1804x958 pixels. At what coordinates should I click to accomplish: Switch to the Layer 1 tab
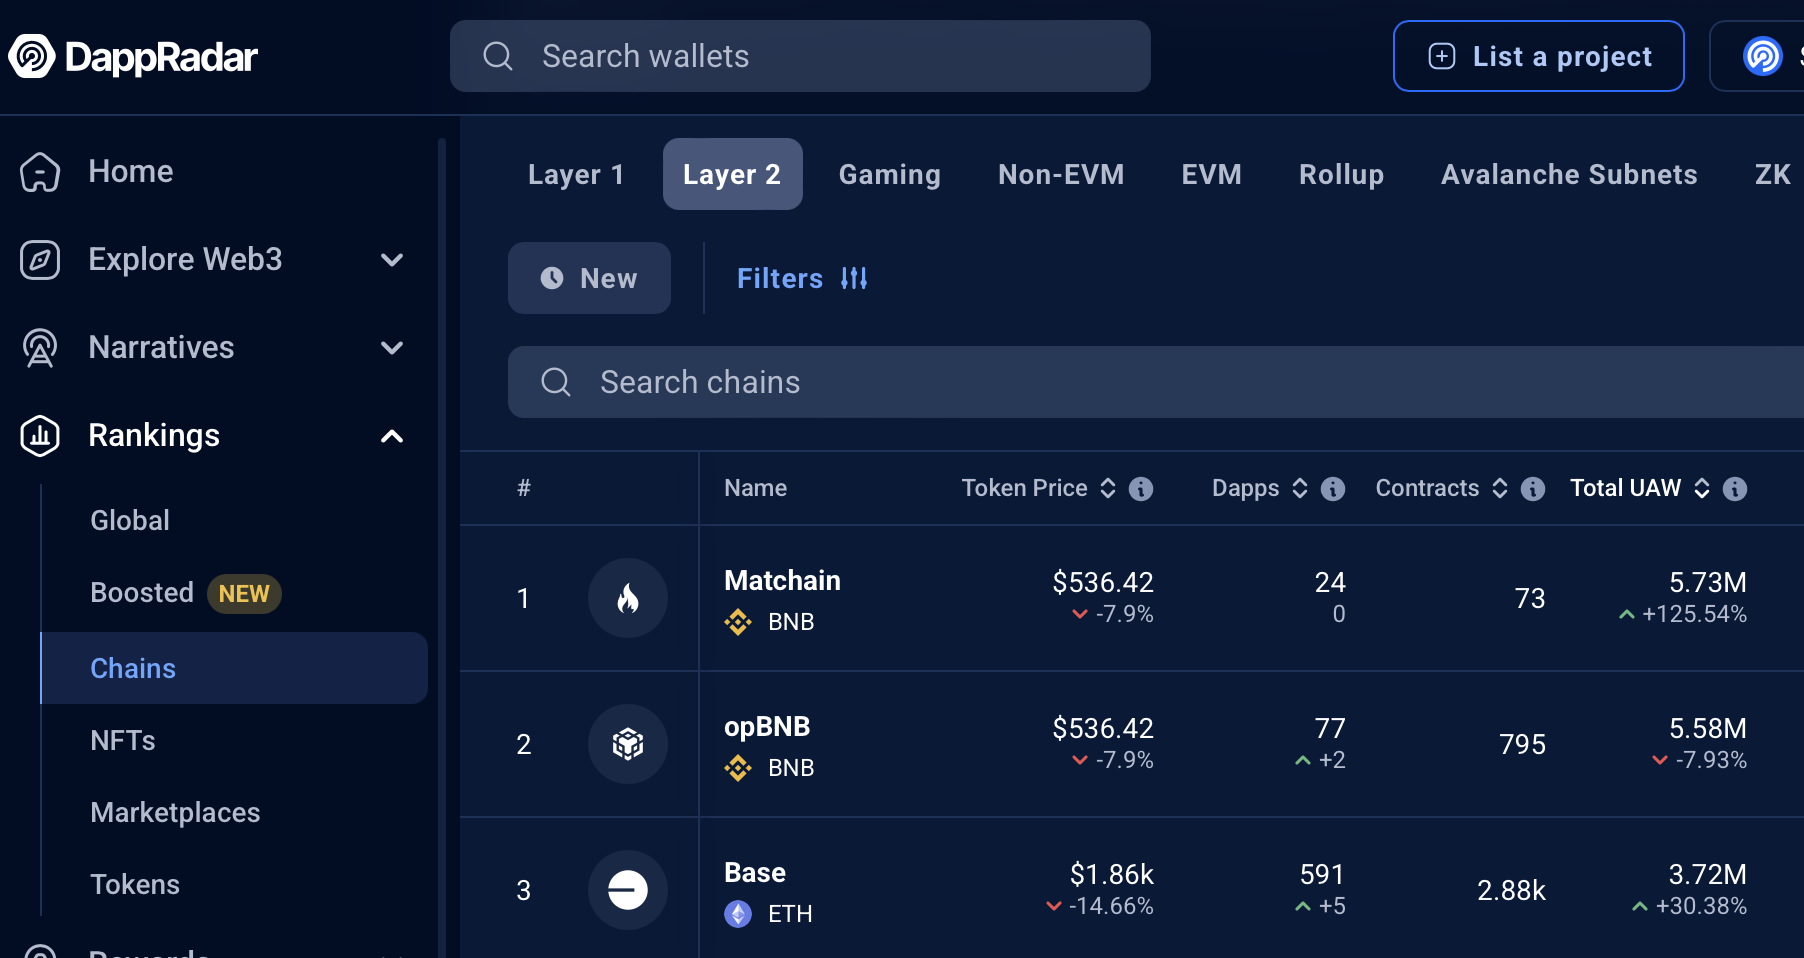click(x=576, y=174)
